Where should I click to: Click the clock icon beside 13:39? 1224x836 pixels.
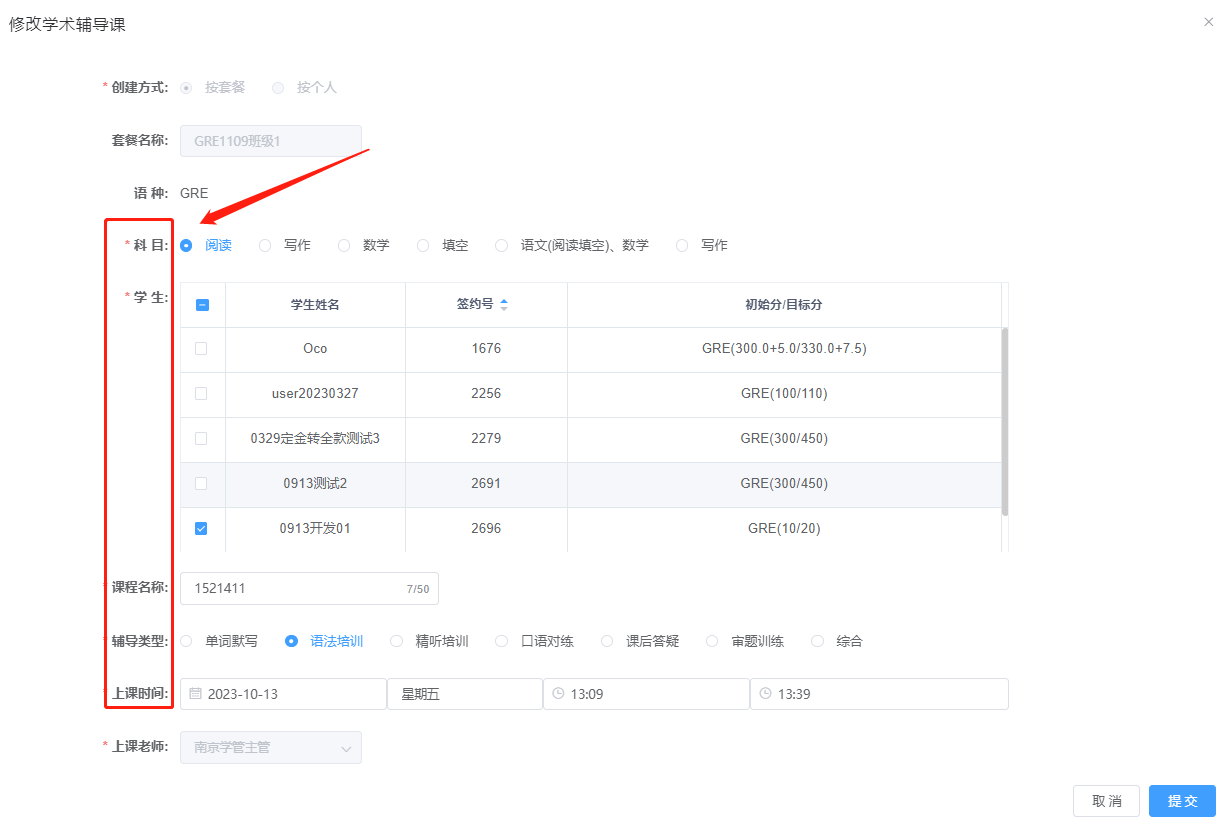pyautogui.click(x=765, y=694)
